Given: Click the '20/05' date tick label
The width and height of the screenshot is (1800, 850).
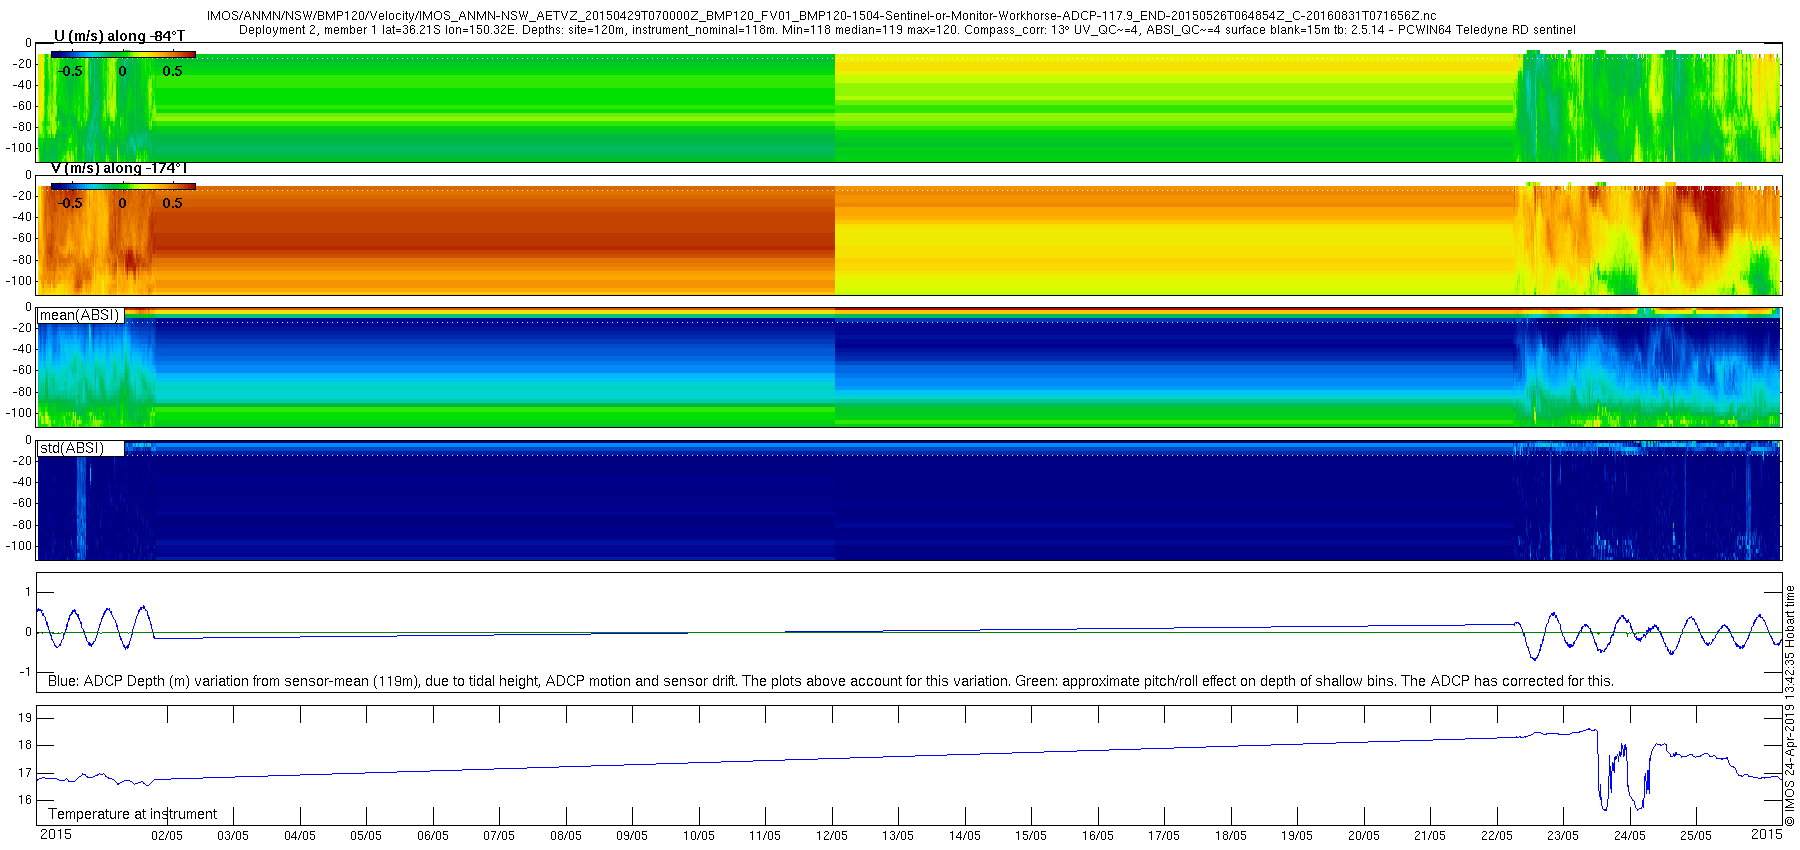Looking at the screenshot, I should coord(1364,836).
